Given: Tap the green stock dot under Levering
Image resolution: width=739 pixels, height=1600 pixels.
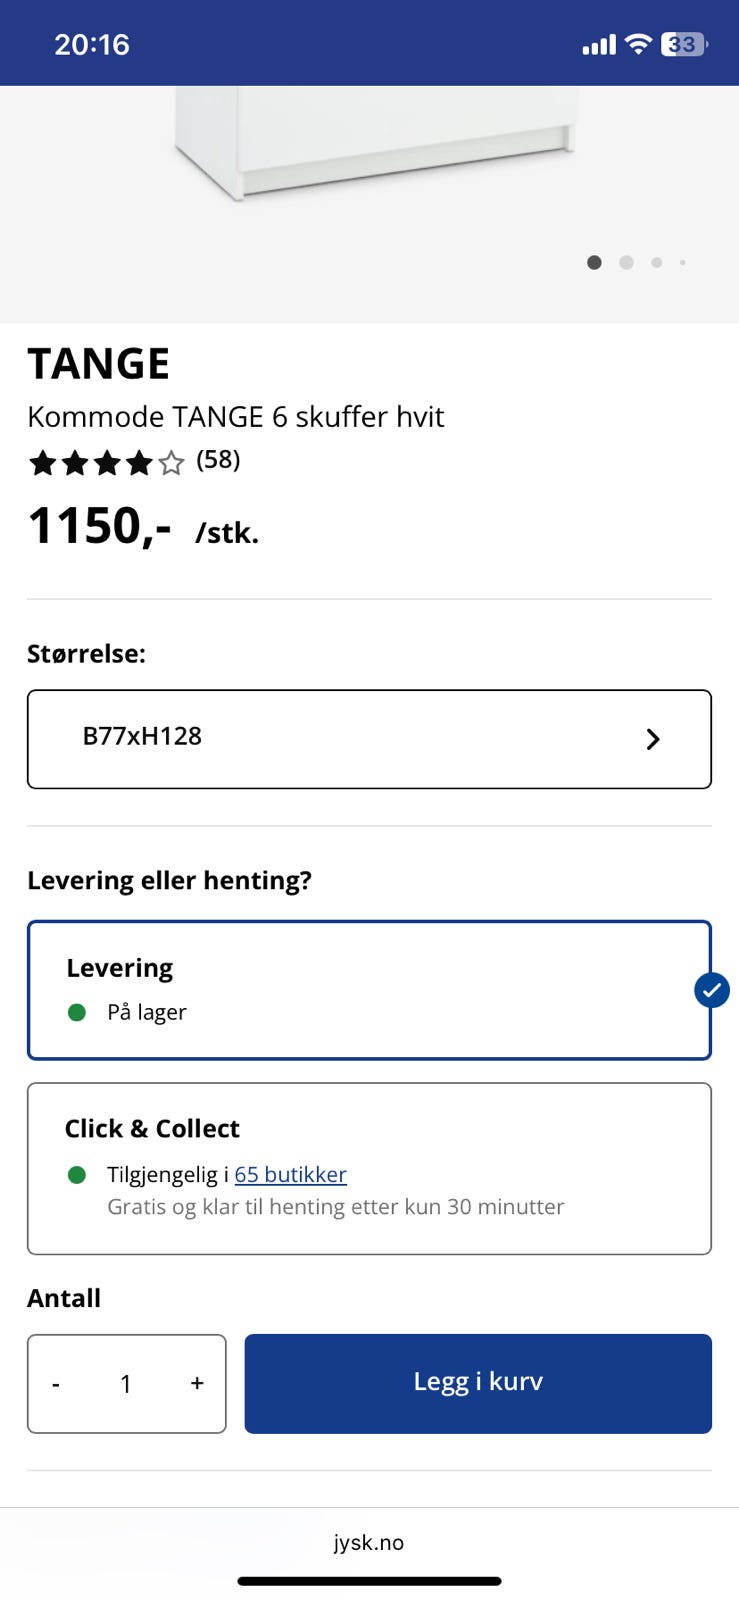Looking at the screenshot, I should pyautogui.click(x=77, y=1012).
